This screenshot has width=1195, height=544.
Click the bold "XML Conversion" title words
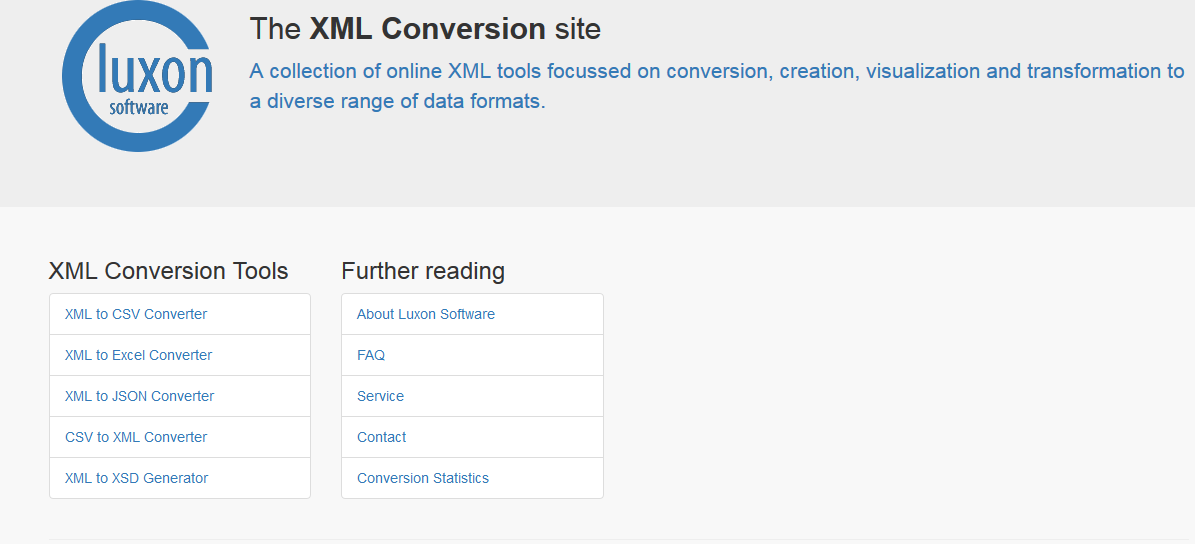point(428,29)
